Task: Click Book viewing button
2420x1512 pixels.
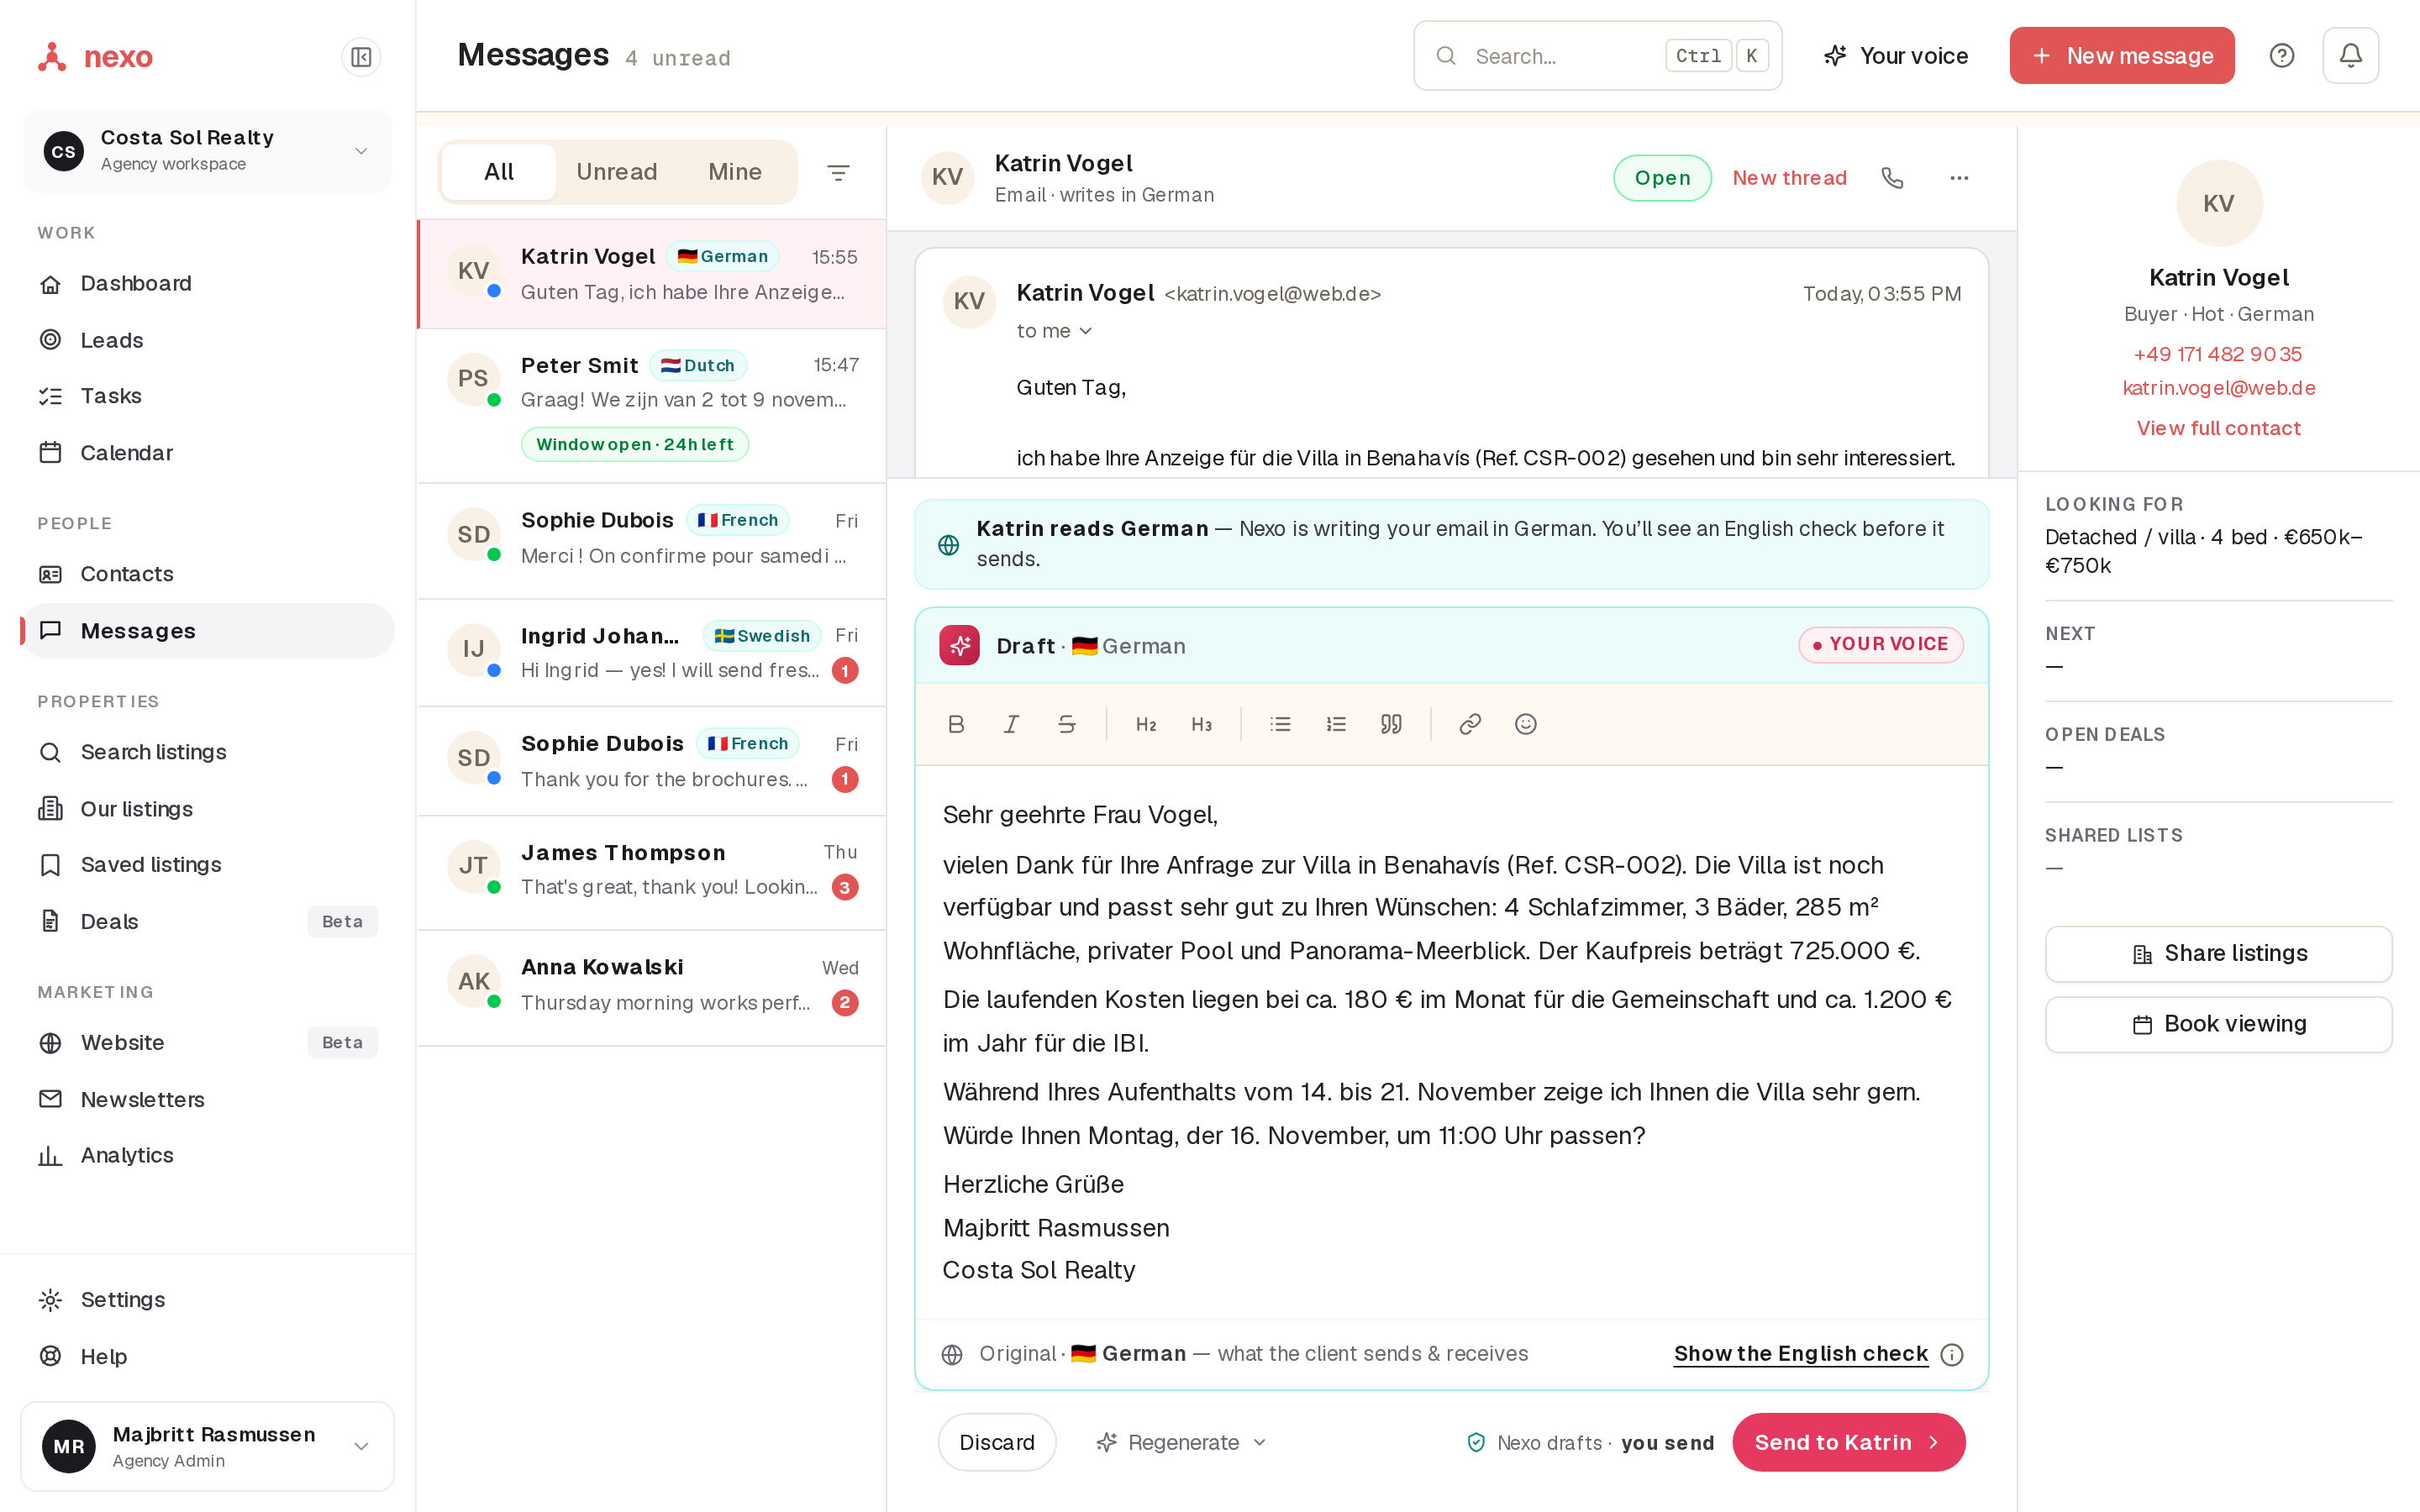Action: pyautogui.click(x=2218, y=1024)
